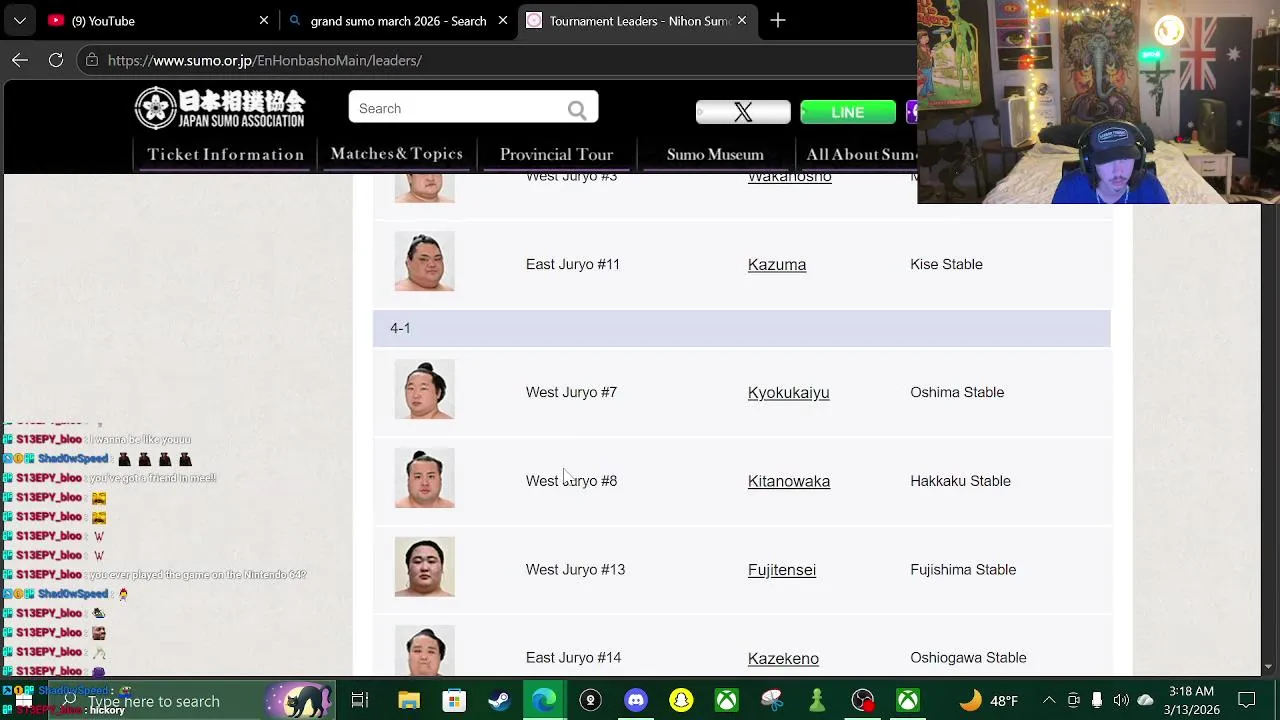The height and width of the screenshot is (720, 1280).
Task: Open Kyokukaiyu's wrestler profile link
Action: pos(788,393)
